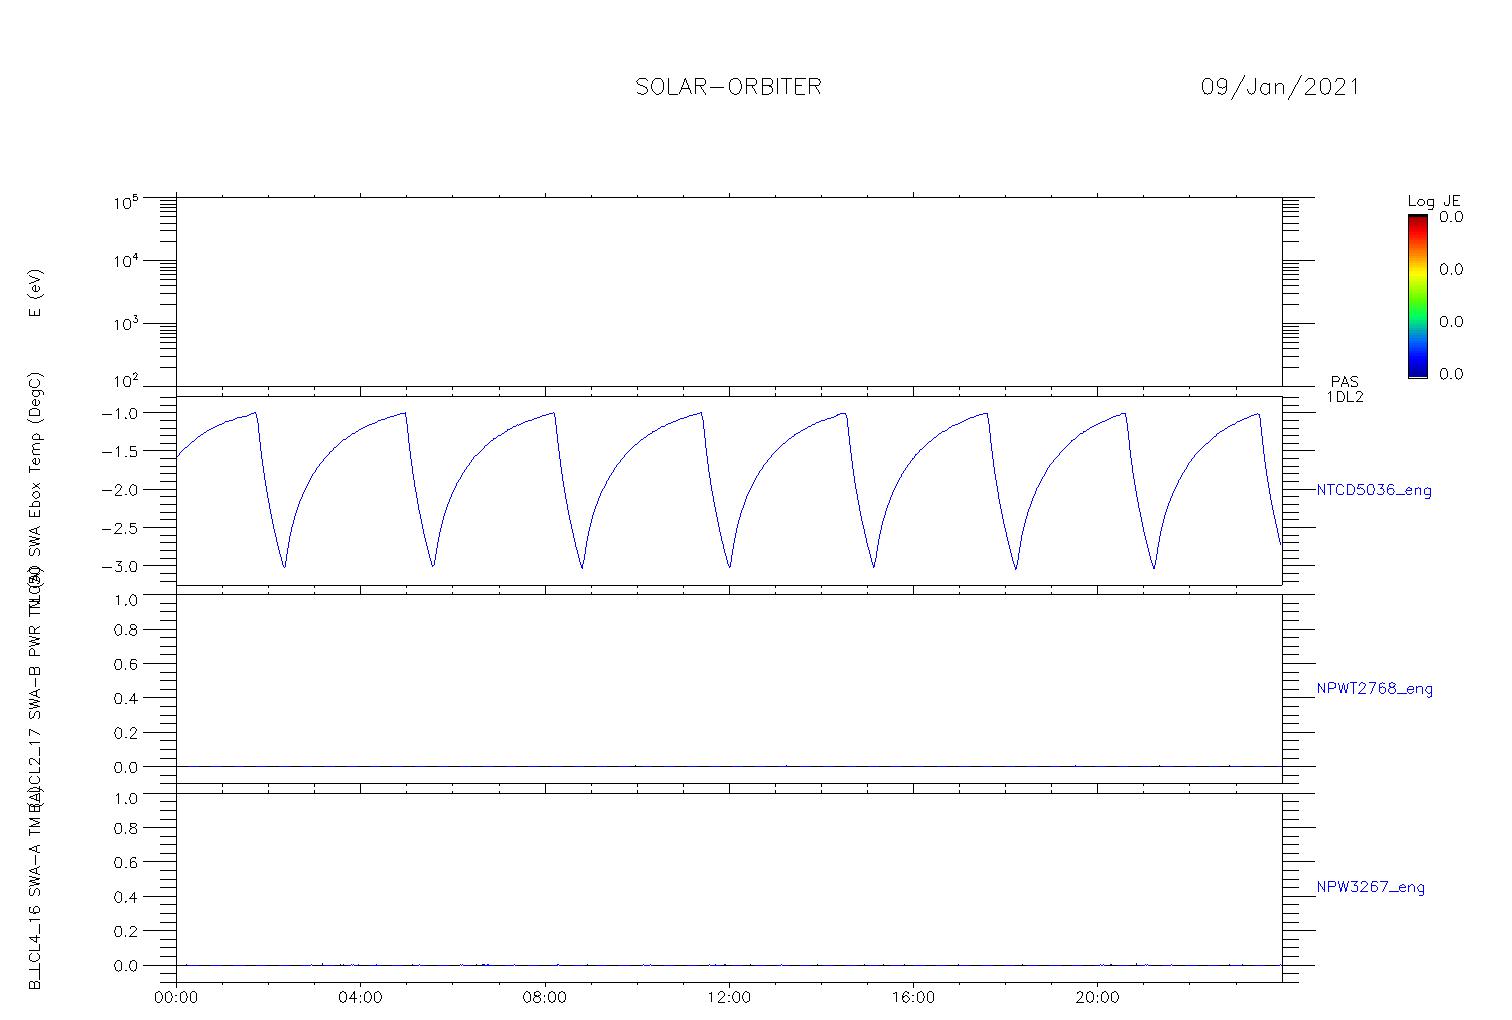Image resolution: width=1512 pixels, height=1020 pixels.
Task: Click the 09/Jan/2021 date label
Action: click(x=1280, y=87)
